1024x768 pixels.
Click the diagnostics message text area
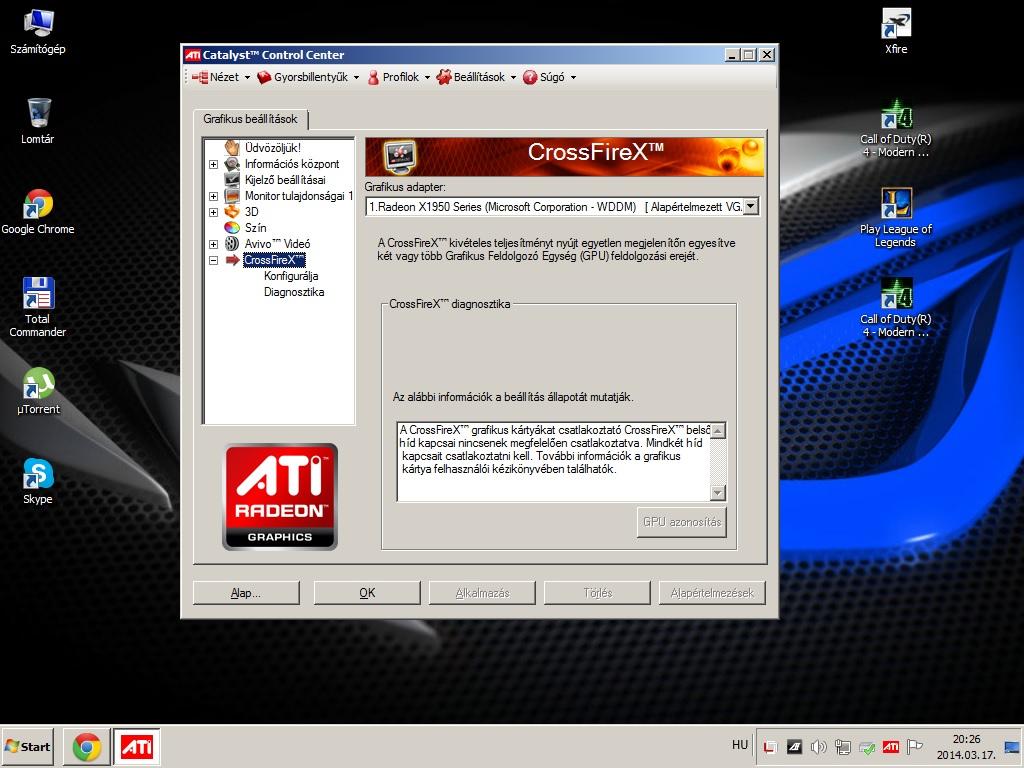tap(554, 461)
